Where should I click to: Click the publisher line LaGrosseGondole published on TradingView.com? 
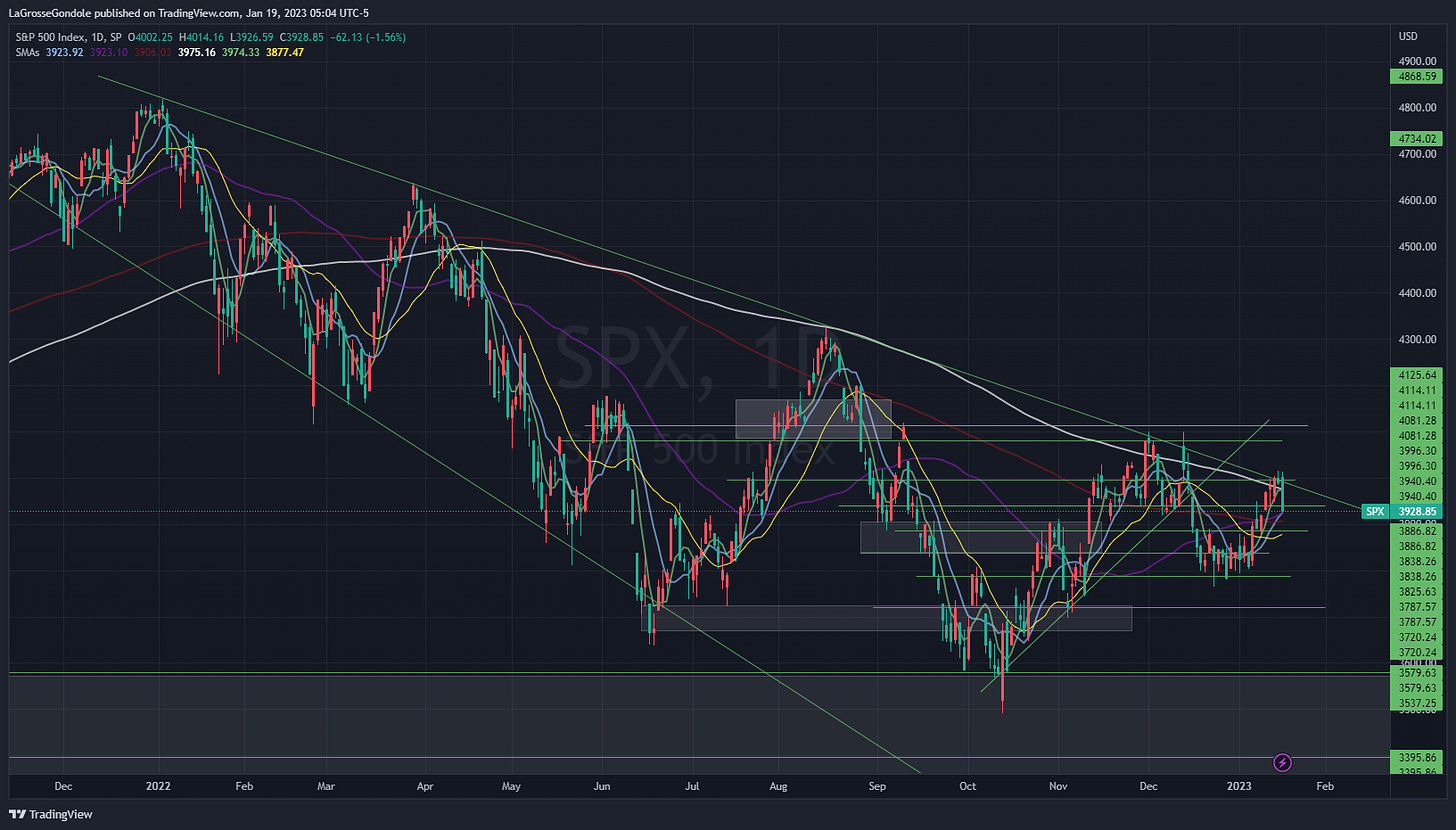pyautogui.click(x=125, y=13)
